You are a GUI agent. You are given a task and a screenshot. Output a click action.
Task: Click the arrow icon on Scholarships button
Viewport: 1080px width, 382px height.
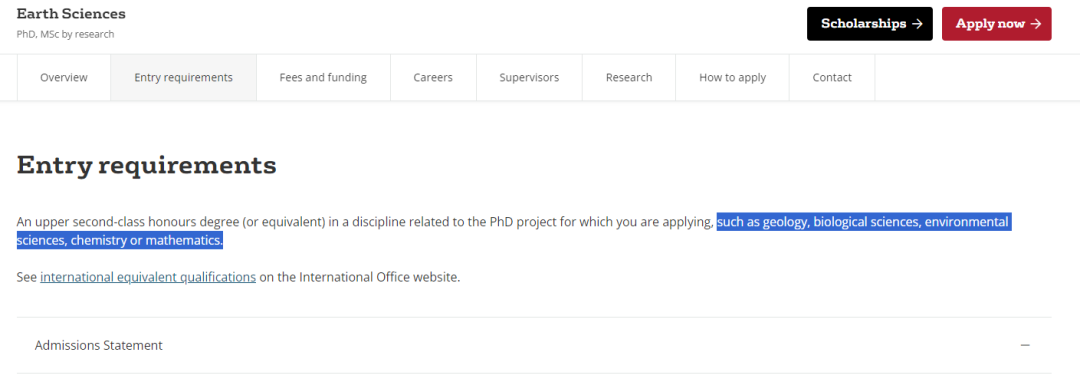(x=917, y=23)
